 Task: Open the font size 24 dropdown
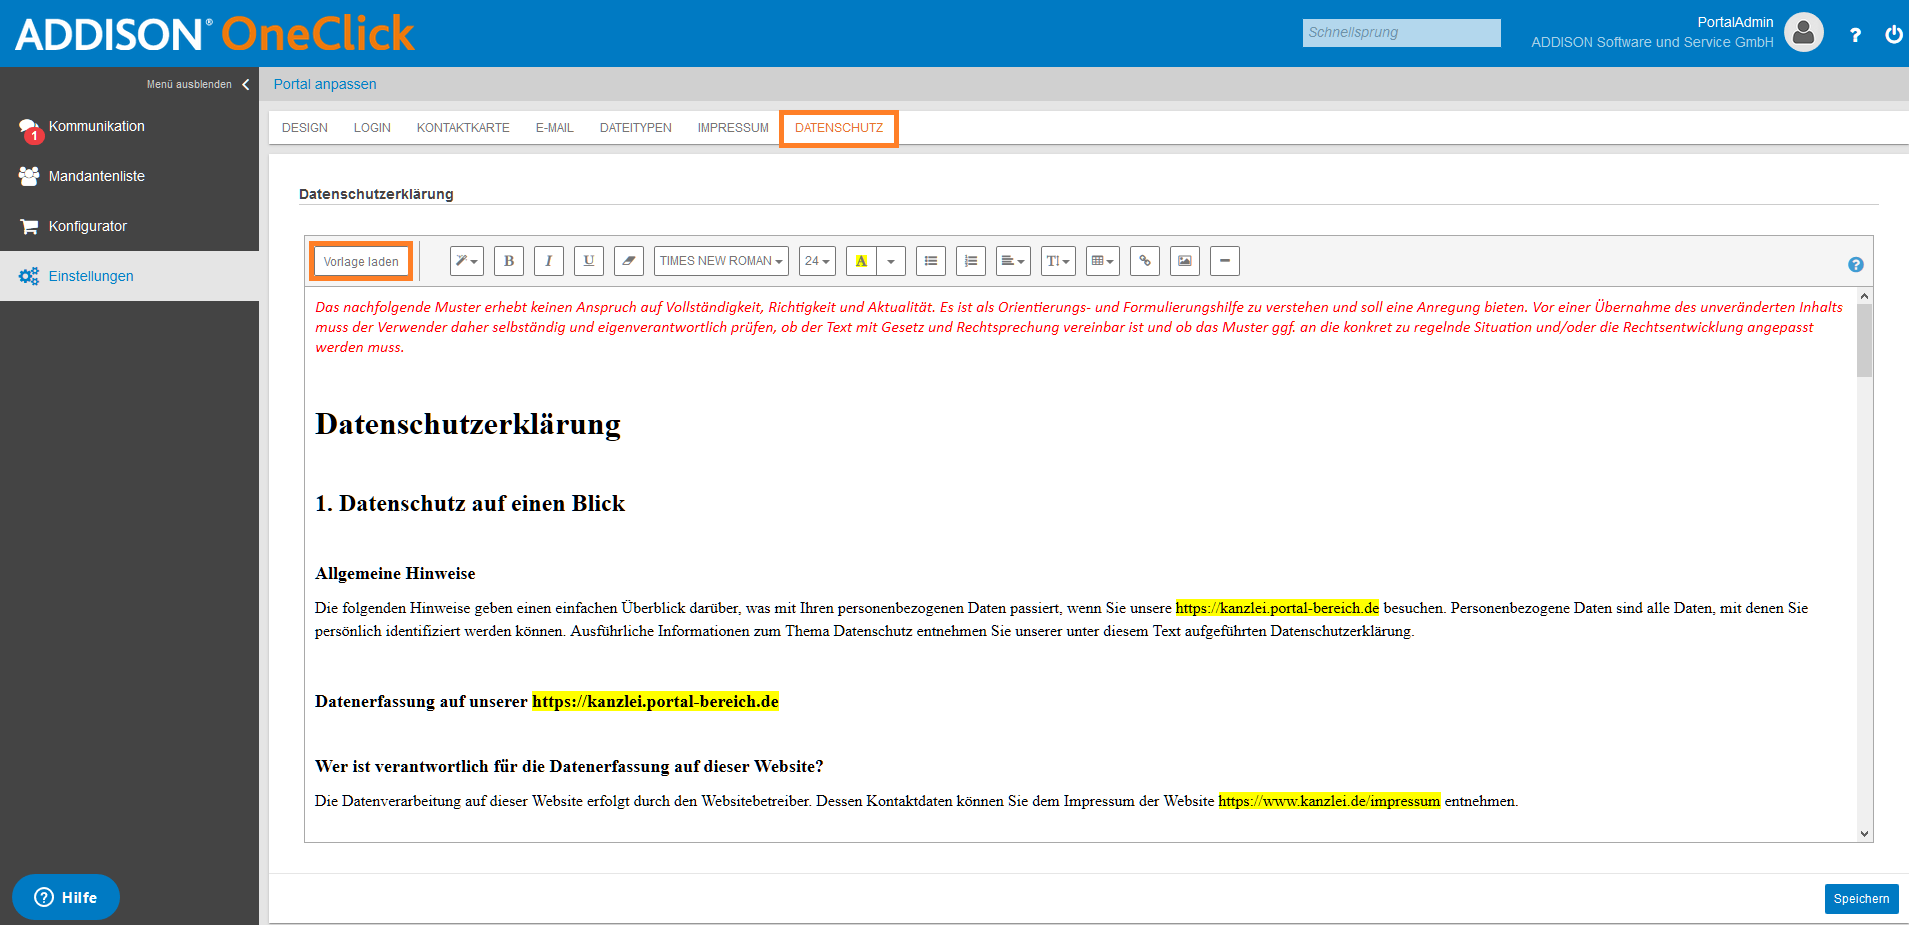(817, 261)
